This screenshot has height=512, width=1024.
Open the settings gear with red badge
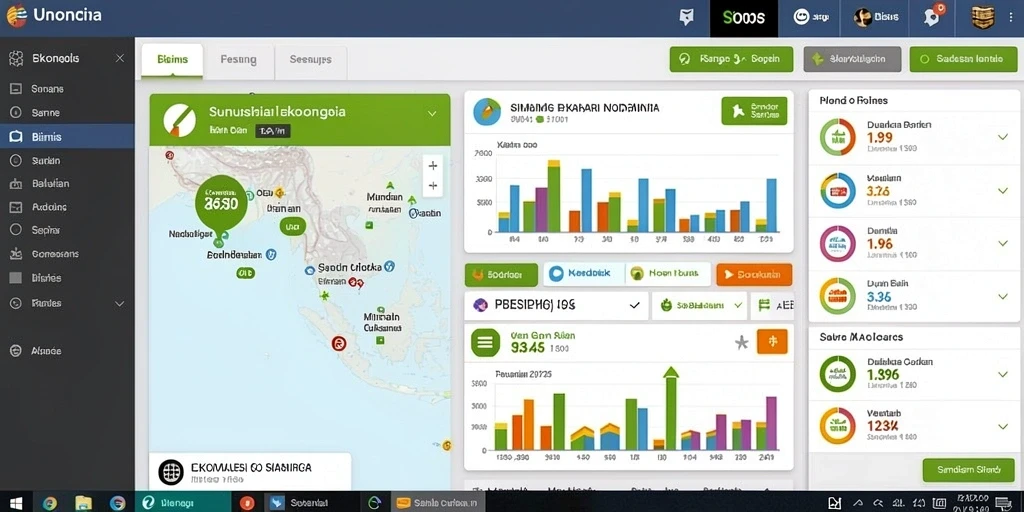point(932,16)
